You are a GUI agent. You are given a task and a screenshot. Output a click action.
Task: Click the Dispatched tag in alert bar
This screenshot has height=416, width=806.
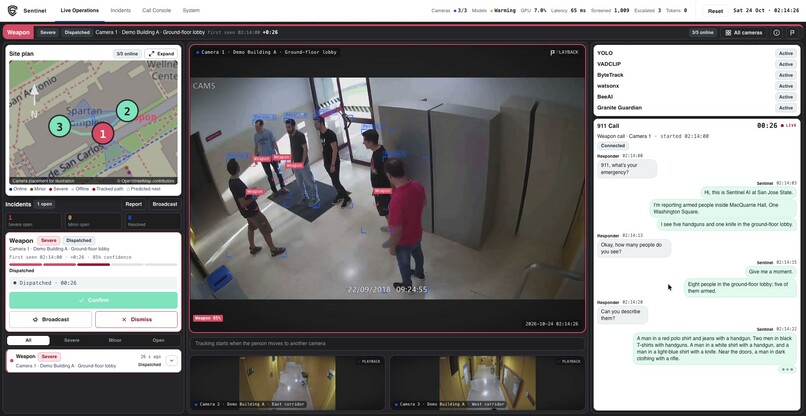[x=77, y=32]
